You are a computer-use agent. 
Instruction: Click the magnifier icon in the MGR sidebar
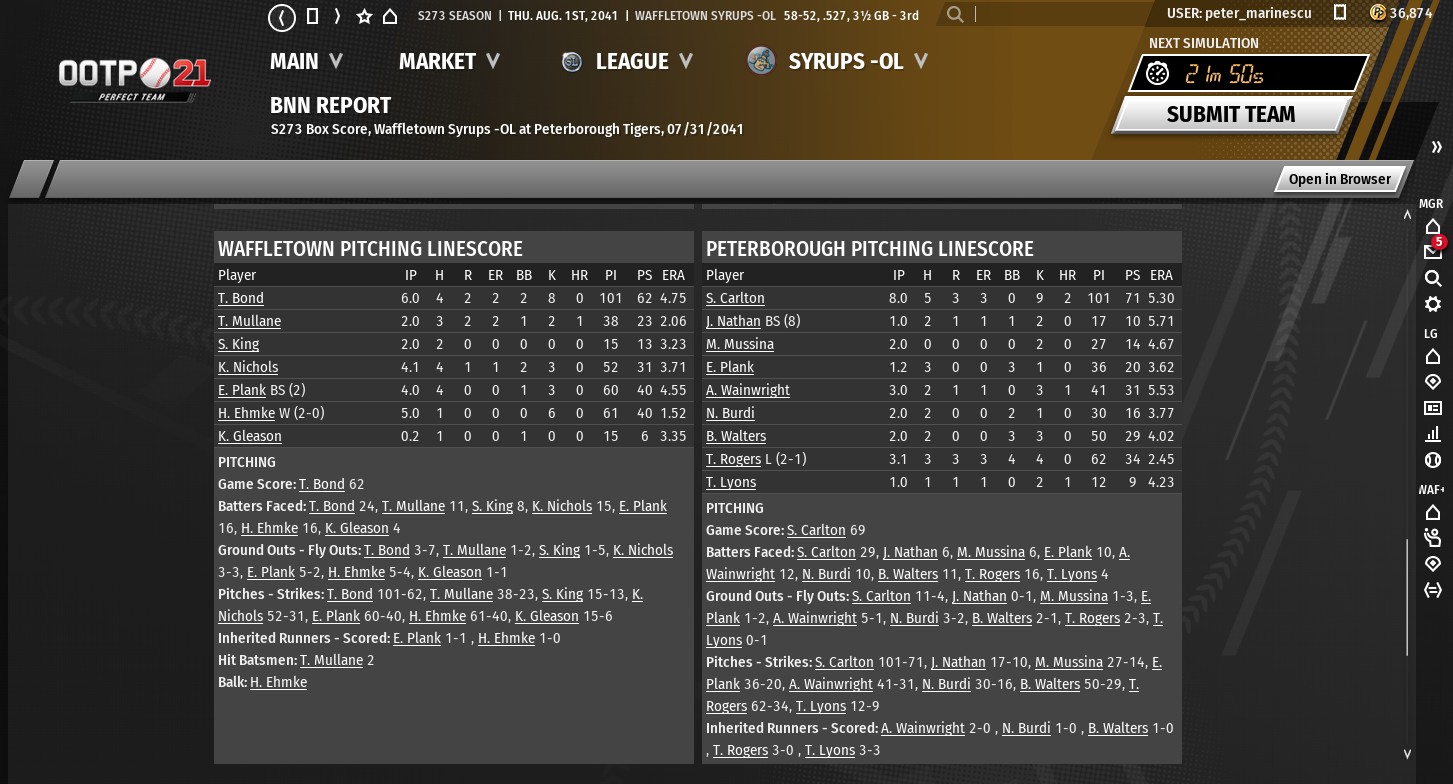pos(1432,278)
